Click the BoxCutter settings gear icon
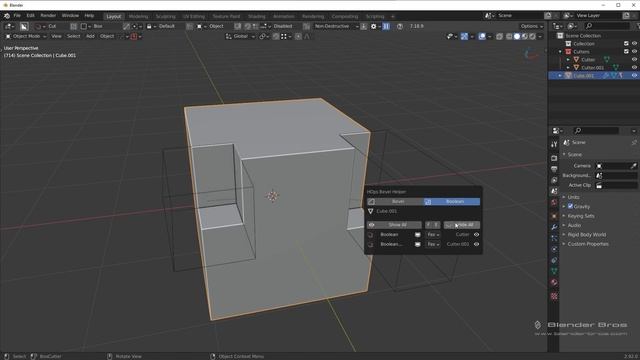The image size is (640, 360). click(x=373, y=26)
